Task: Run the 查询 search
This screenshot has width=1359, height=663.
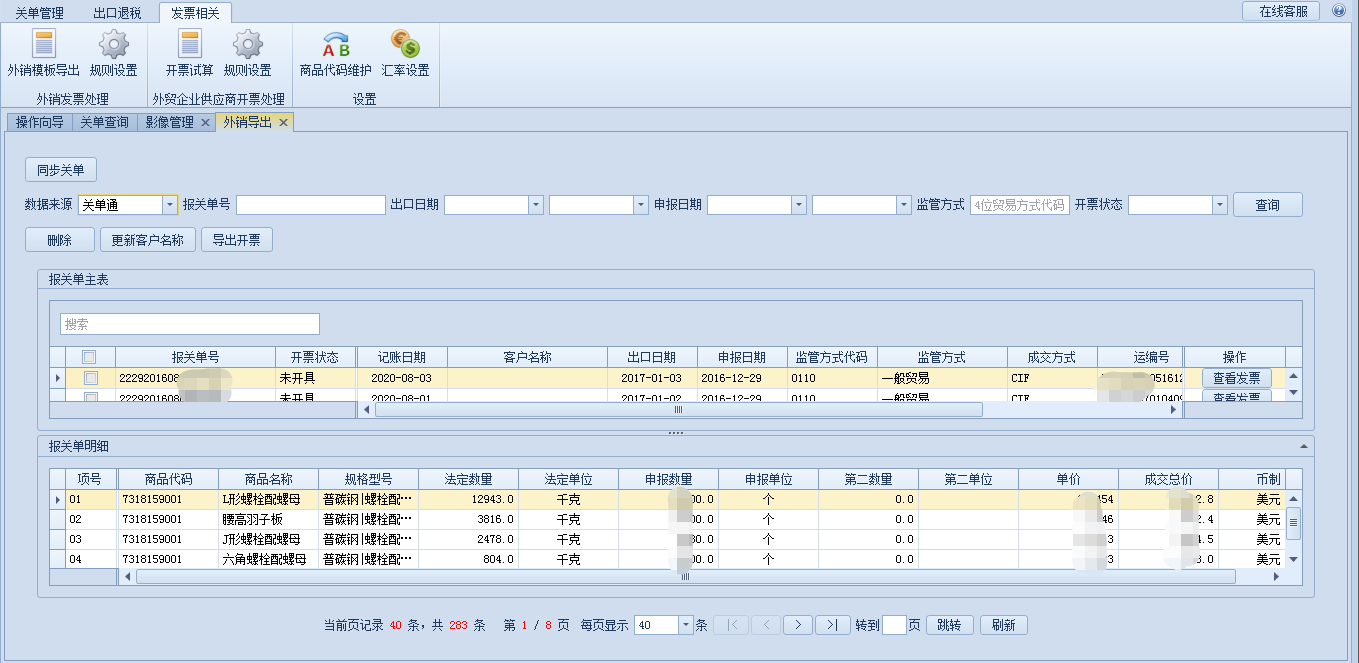Action: (x=1268, y=205)
